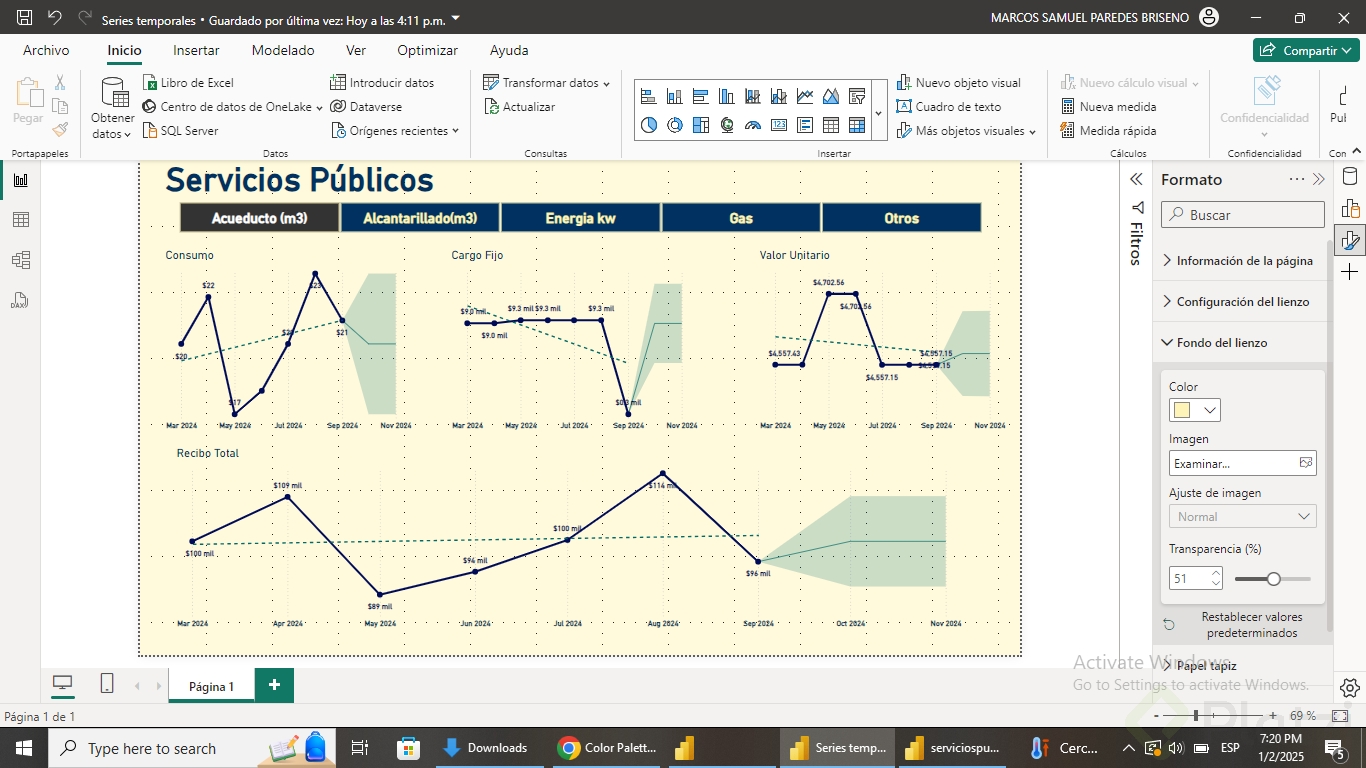This screenshot has width=1366, height=768.
Task: Select the Acueducto (m3) slicer button
Action: (x=260, y=218)
